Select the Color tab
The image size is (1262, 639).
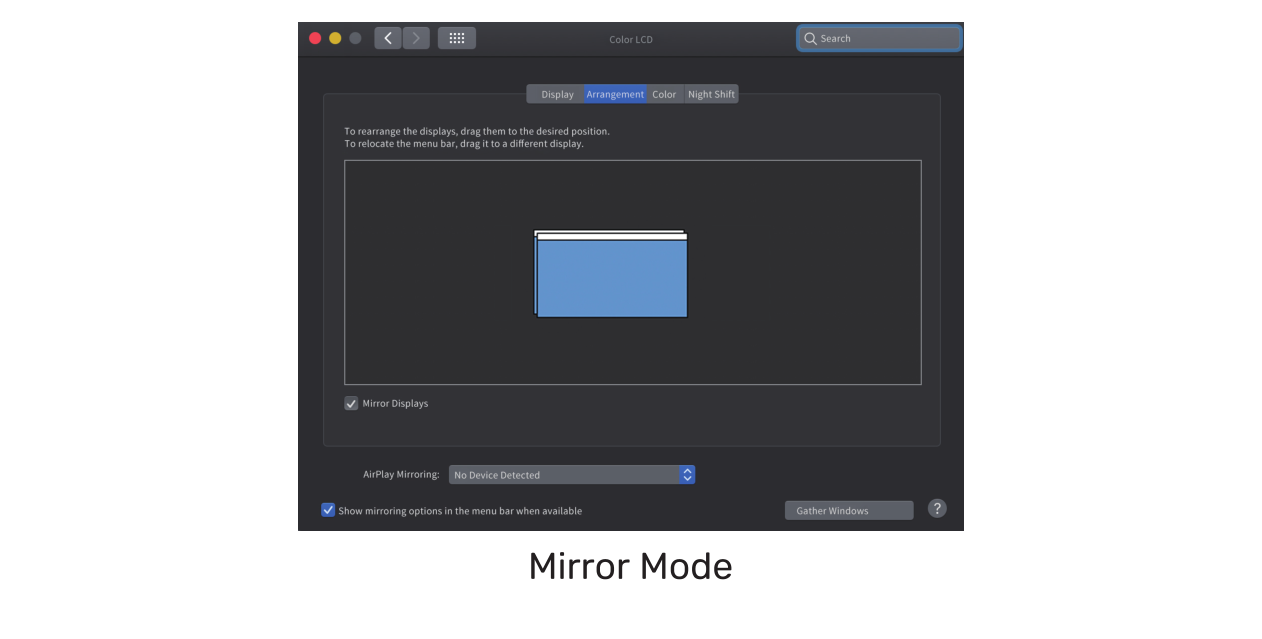point(664,94)
